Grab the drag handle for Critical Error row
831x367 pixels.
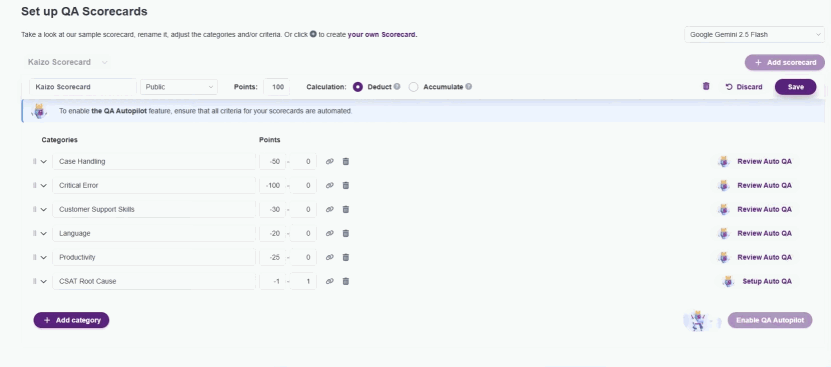pos(34,185)
